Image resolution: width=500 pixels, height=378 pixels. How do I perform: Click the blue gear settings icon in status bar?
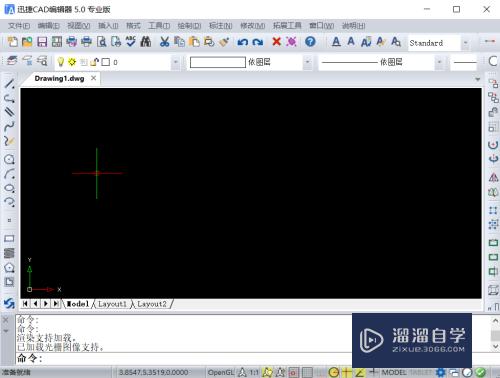441,372
